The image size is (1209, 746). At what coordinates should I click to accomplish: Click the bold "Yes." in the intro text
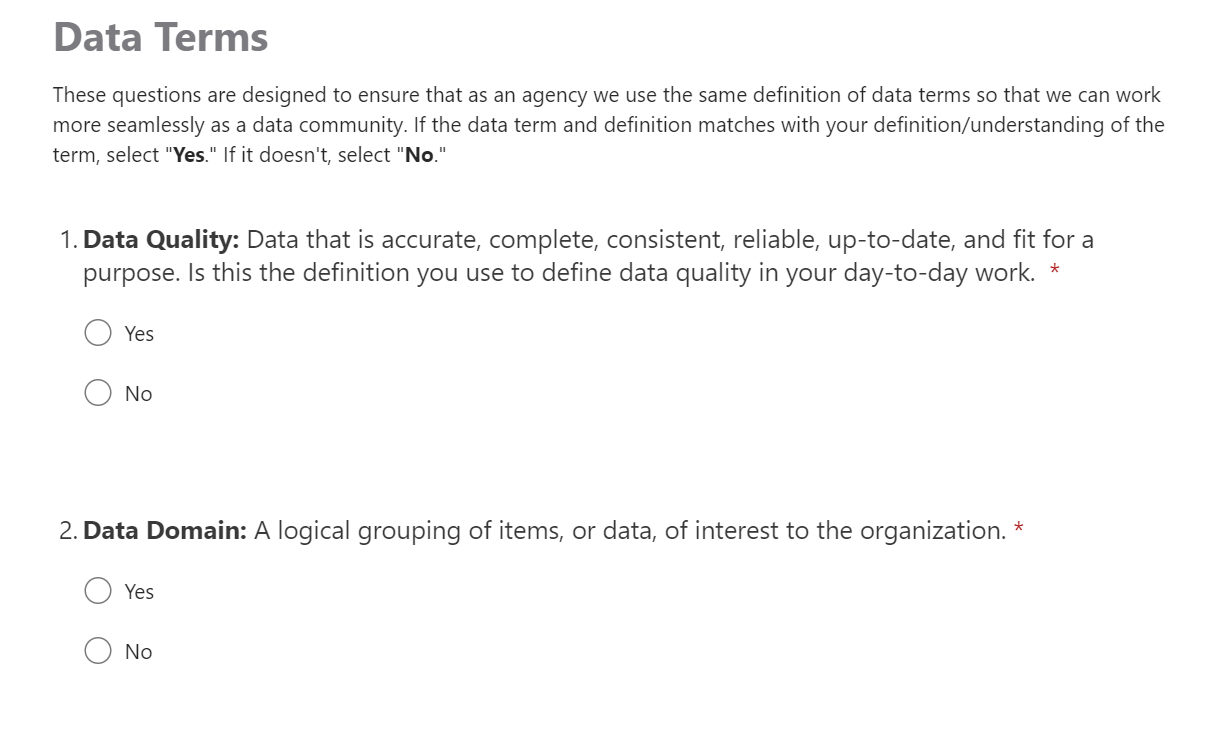click(188, 156)
